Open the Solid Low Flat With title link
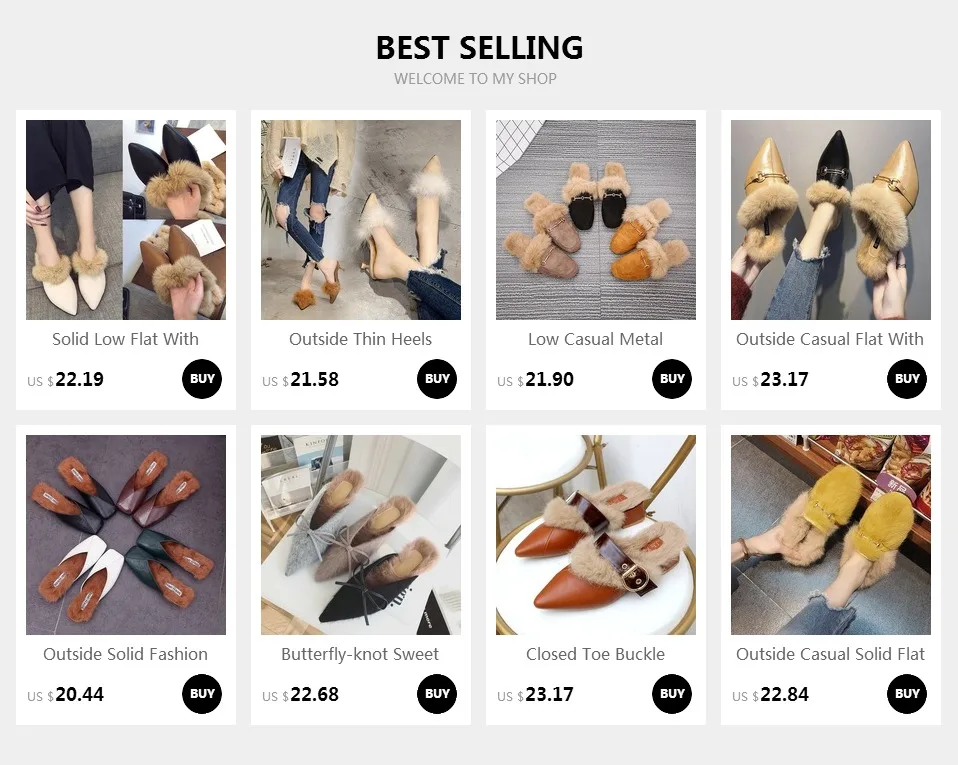This screenshot has width=958, height=765. pyautogui.click(x=125, y=339)
